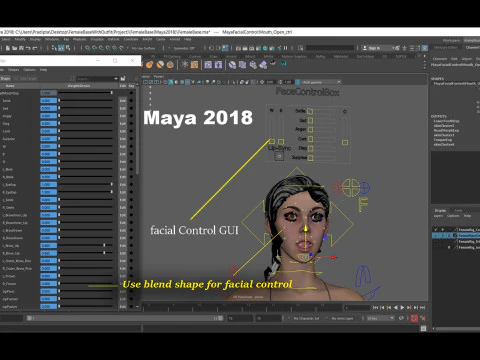Click the Sad control square in FaceControlBox
The height and width of the screenshot is (360, 480).
click(310, 120)
